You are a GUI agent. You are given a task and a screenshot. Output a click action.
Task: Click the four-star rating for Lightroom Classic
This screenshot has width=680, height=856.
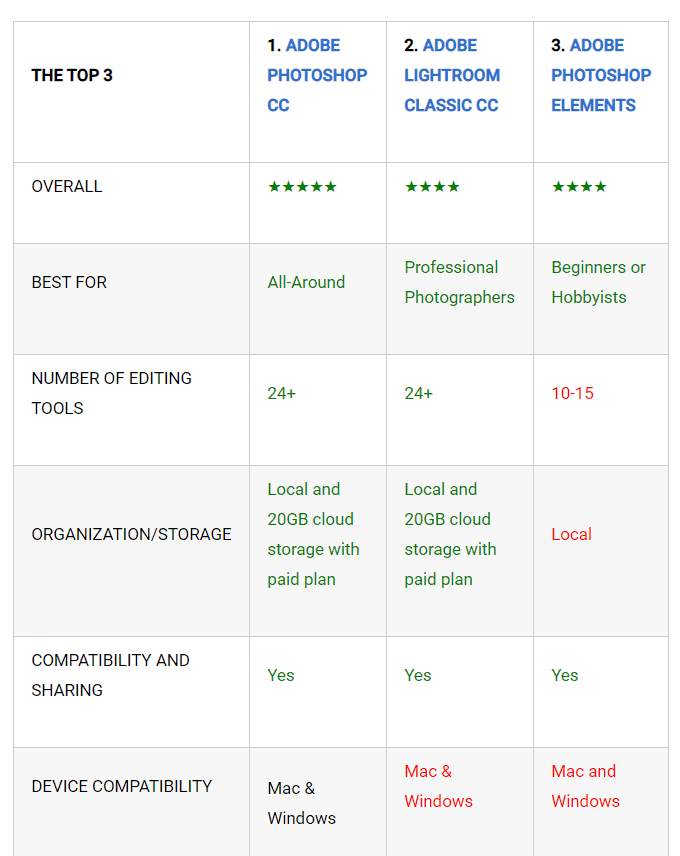tap(432, 187)
